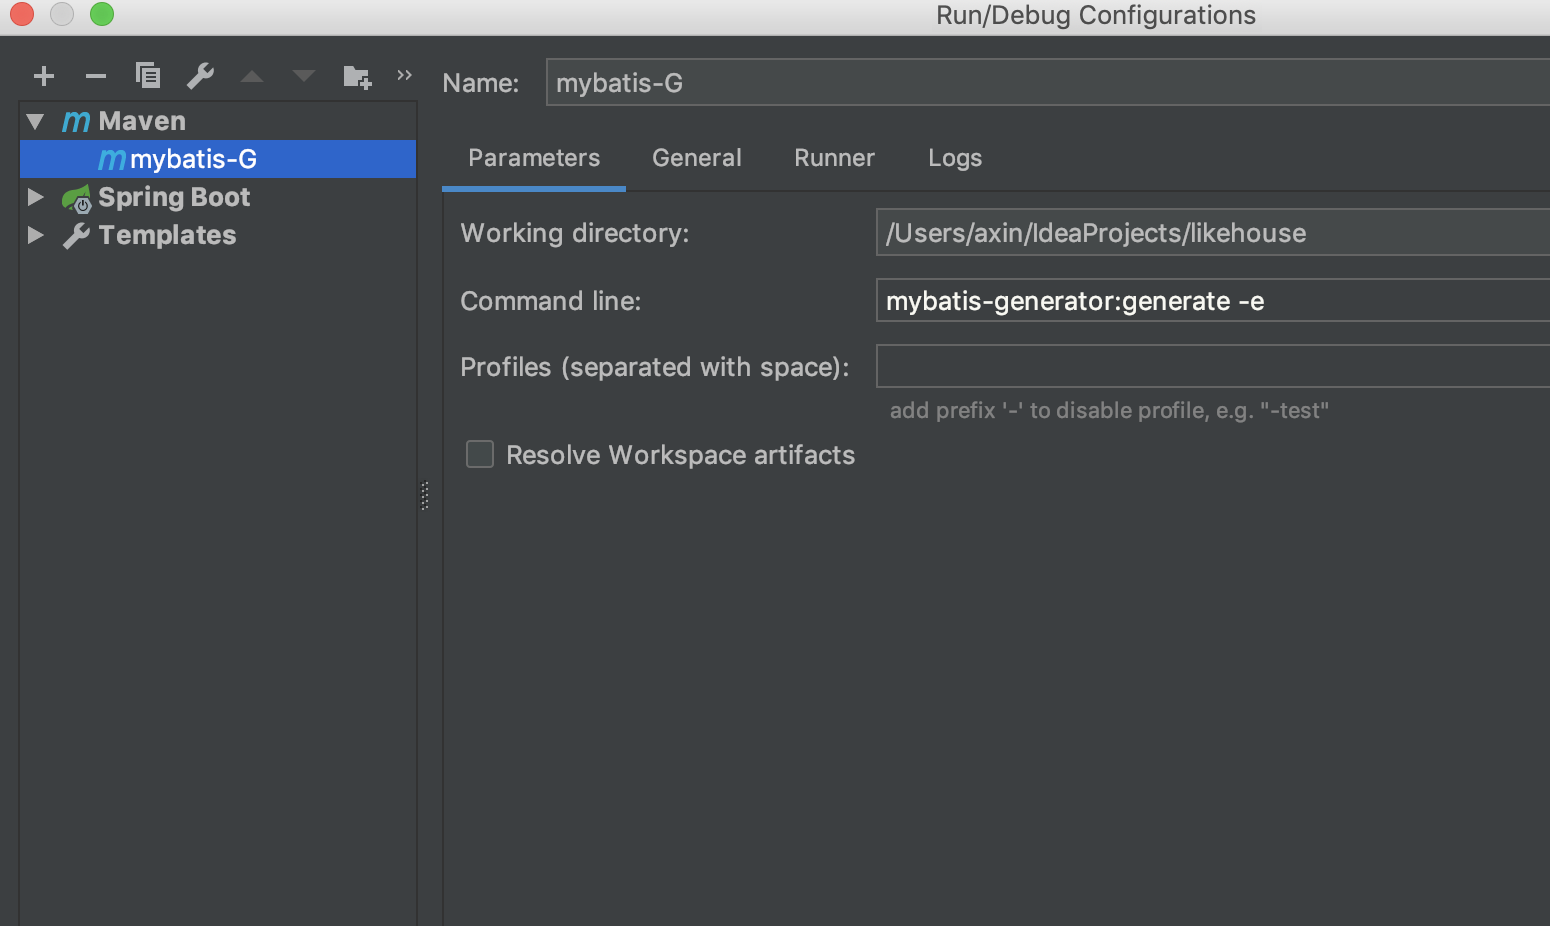The width and height of the screenshot is (1550, 926).
Task: Click the Profiles input field
Action: (1212, 366)
